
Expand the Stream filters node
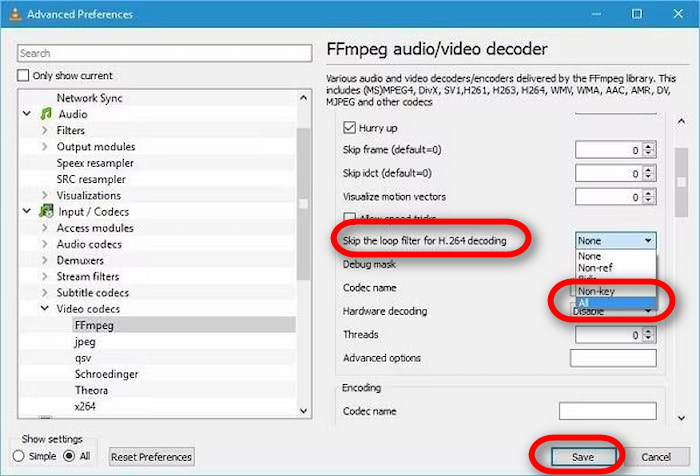(45, 276)
